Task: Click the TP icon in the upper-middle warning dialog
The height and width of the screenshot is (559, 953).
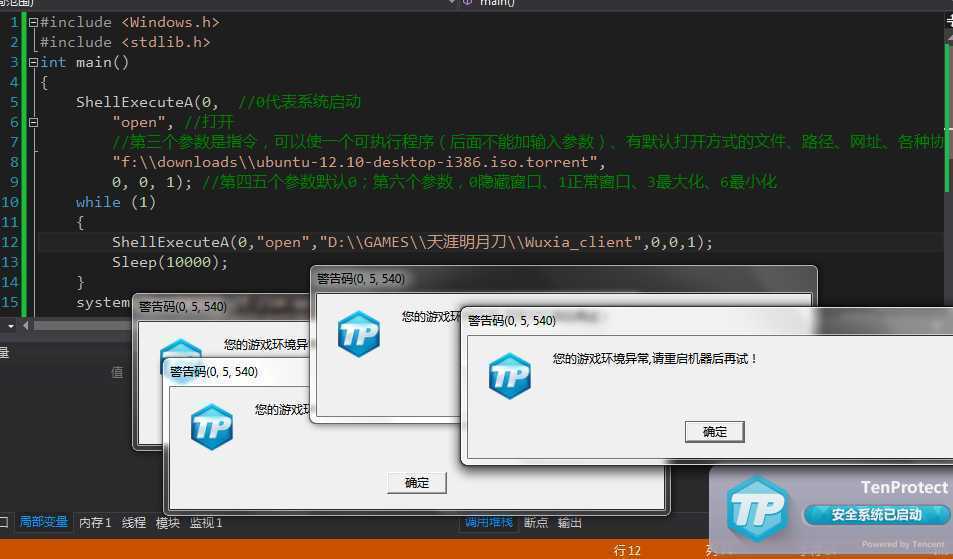Action: click(x=359, y=334)
